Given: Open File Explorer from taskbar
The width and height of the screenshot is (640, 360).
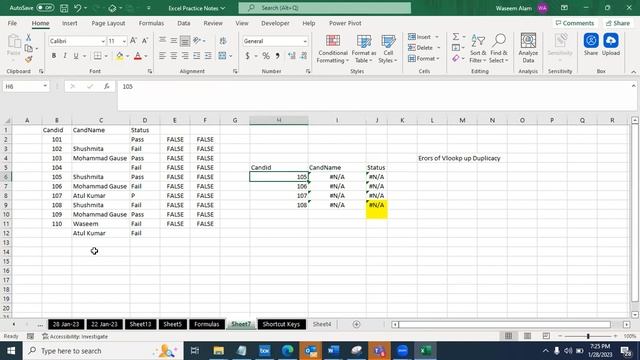Looking at the screenshot, I should pos(219,351).
